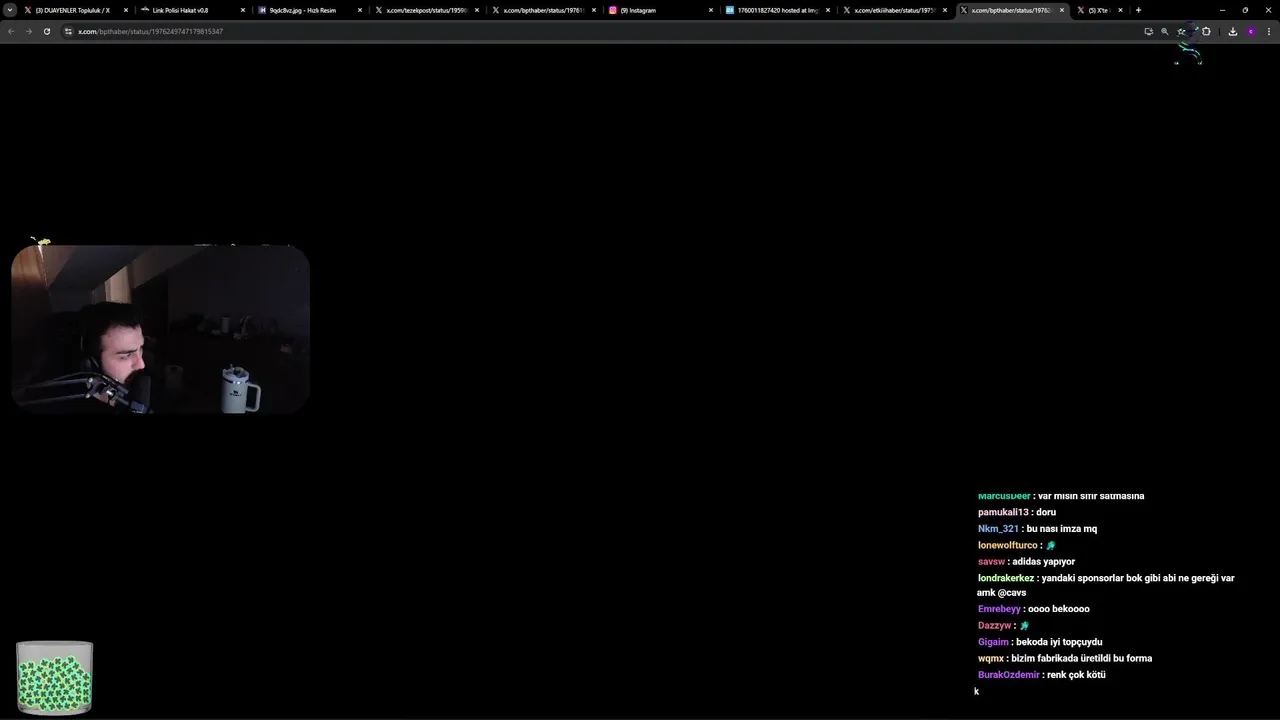Close the x.com/etkilihaber tab
Viewport: 1280px width, 720px height.
[945, 10]
